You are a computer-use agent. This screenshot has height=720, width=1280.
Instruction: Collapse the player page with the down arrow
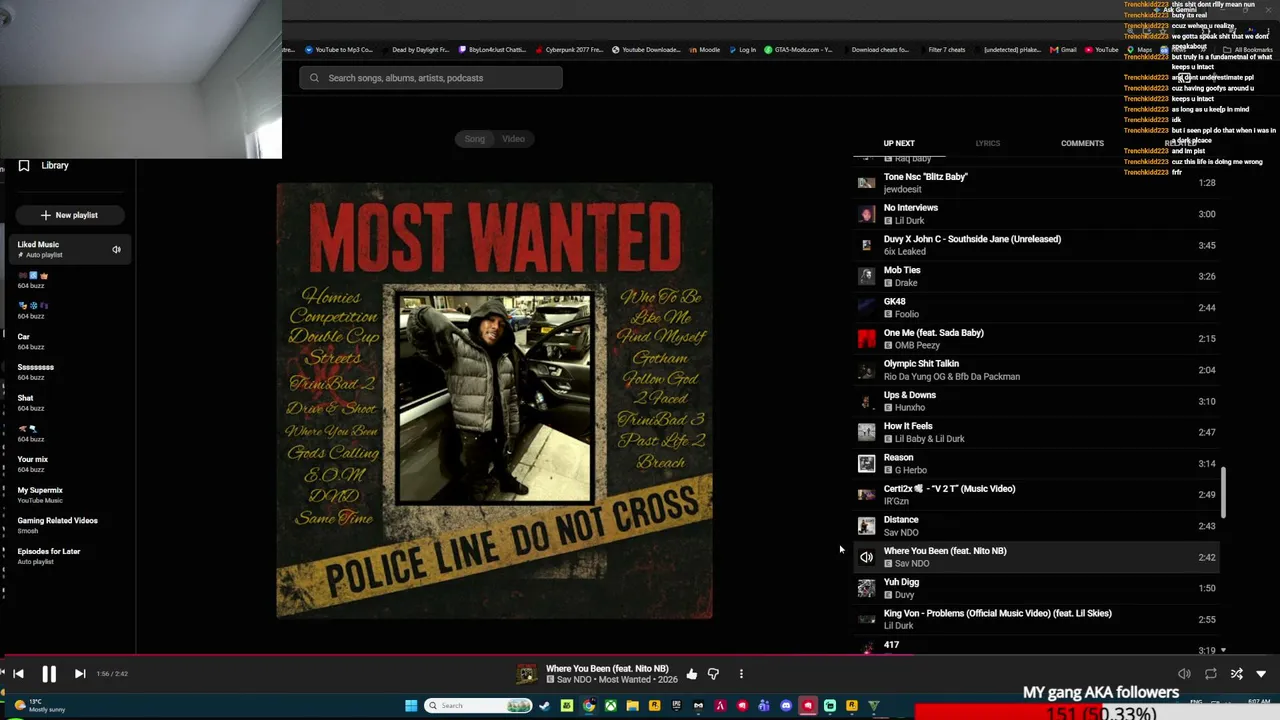[1261, 674]
